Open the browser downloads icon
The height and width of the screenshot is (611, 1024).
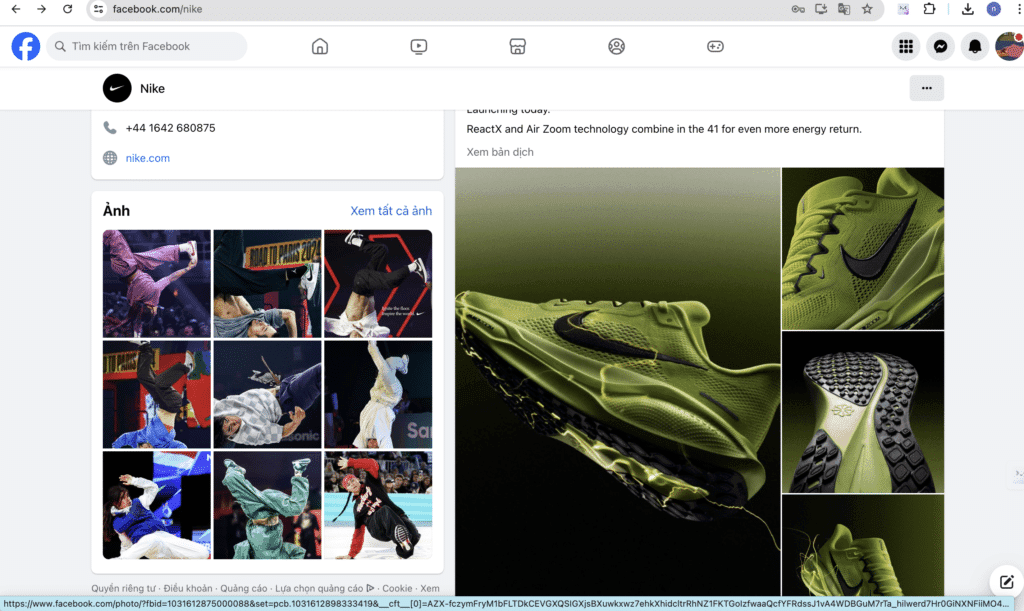pyautogui.click(x=968, y=9)
